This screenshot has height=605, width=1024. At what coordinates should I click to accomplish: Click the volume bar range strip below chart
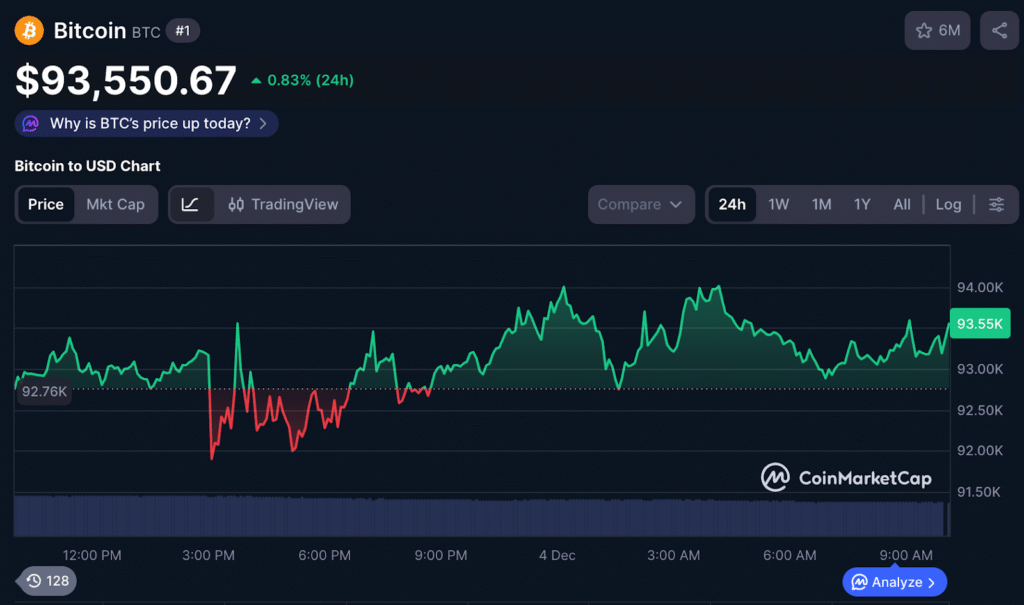coord(480,516)
